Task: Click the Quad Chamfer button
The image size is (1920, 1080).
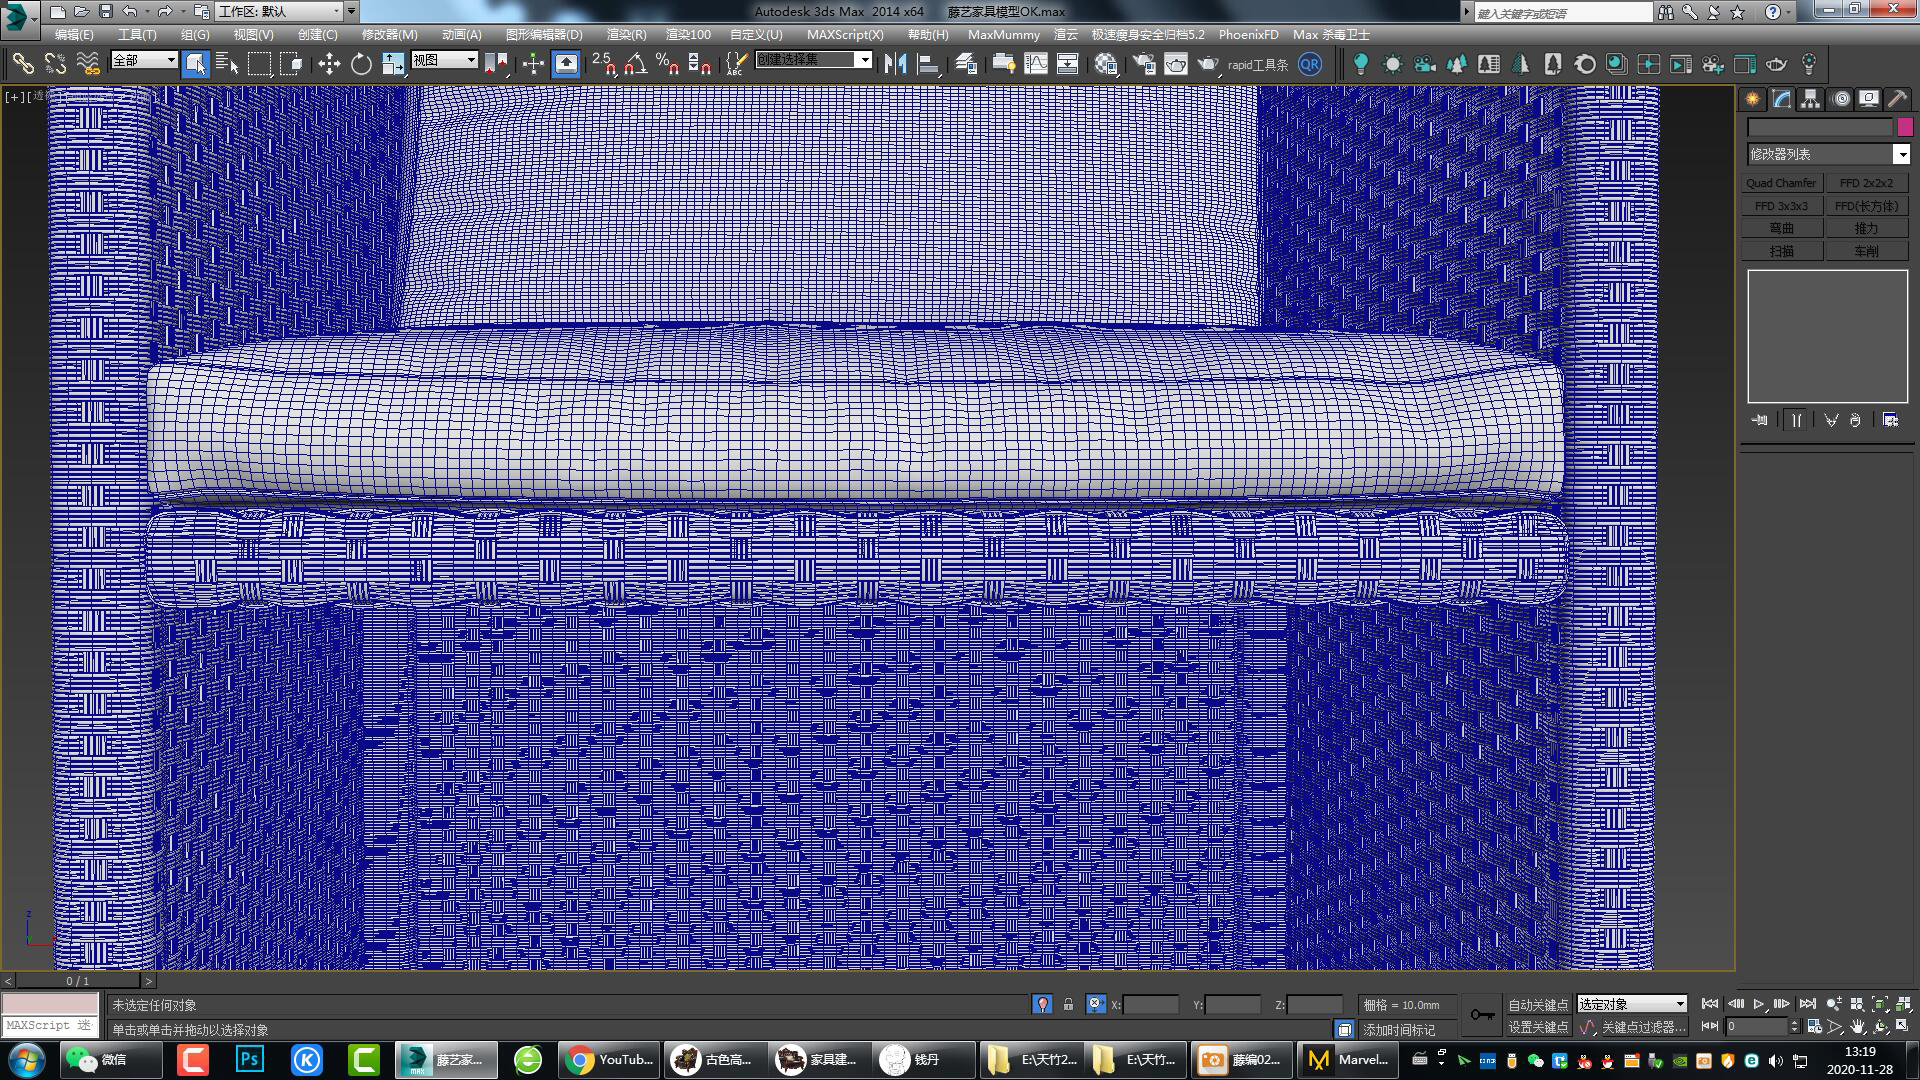Action: [1782, 182]
